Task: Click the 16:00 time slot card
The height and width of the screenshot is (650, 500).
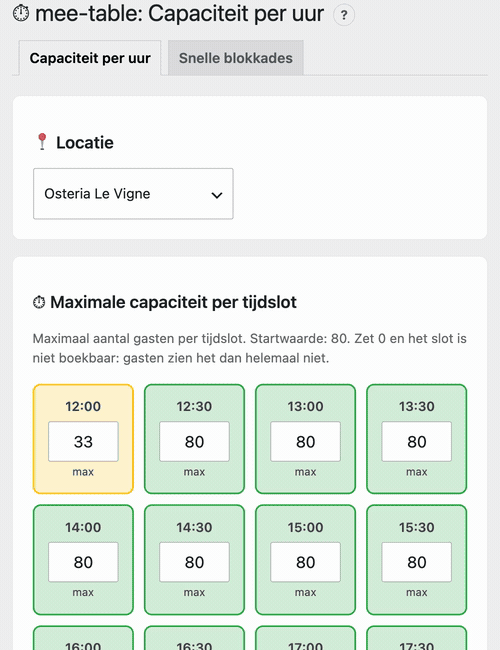Action: [83, 638]
